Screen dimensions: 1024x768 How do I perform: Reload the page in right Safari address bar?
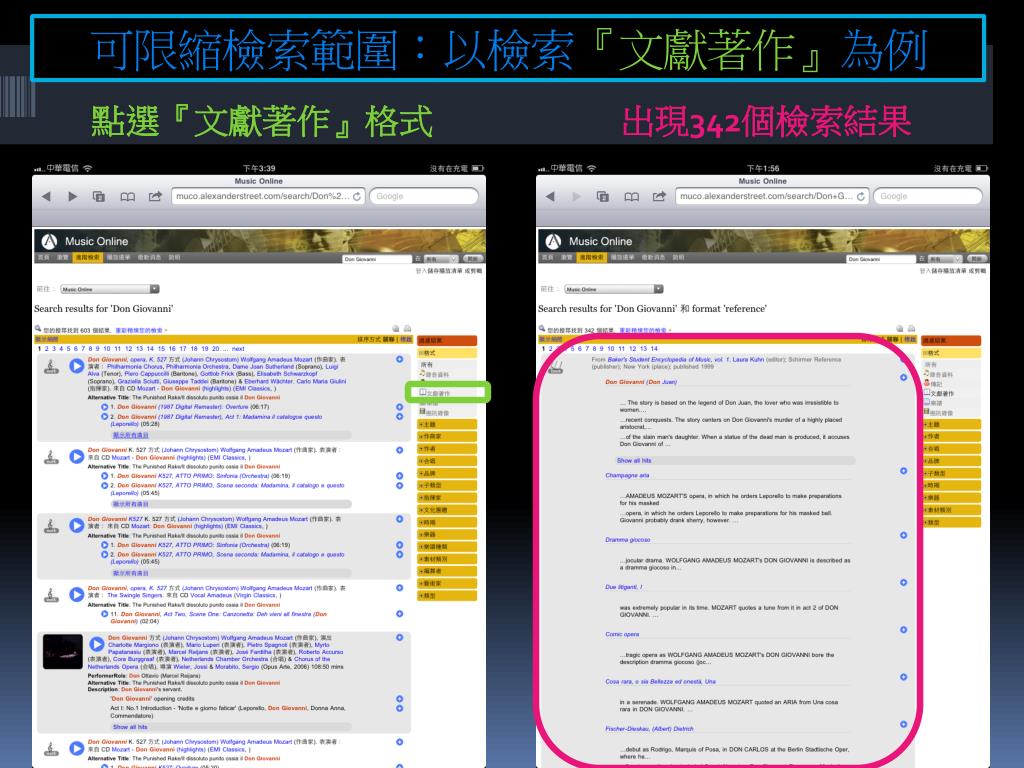coord(861,197)
